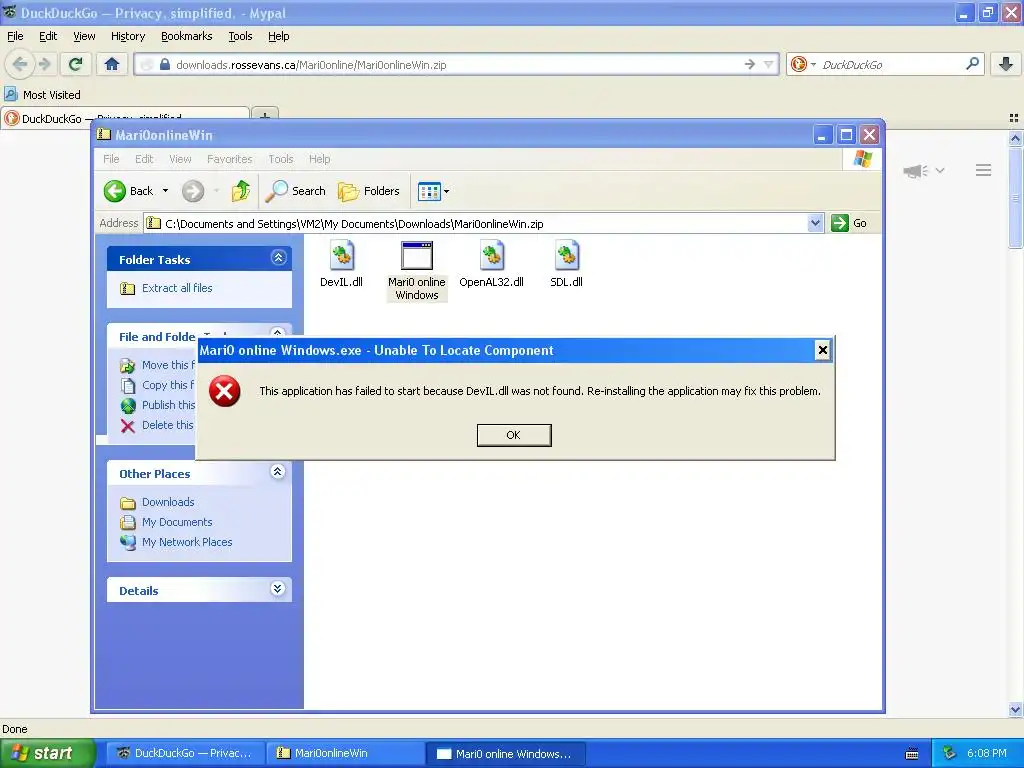
Task: Expand the Details panel
Action: (278, 589)
